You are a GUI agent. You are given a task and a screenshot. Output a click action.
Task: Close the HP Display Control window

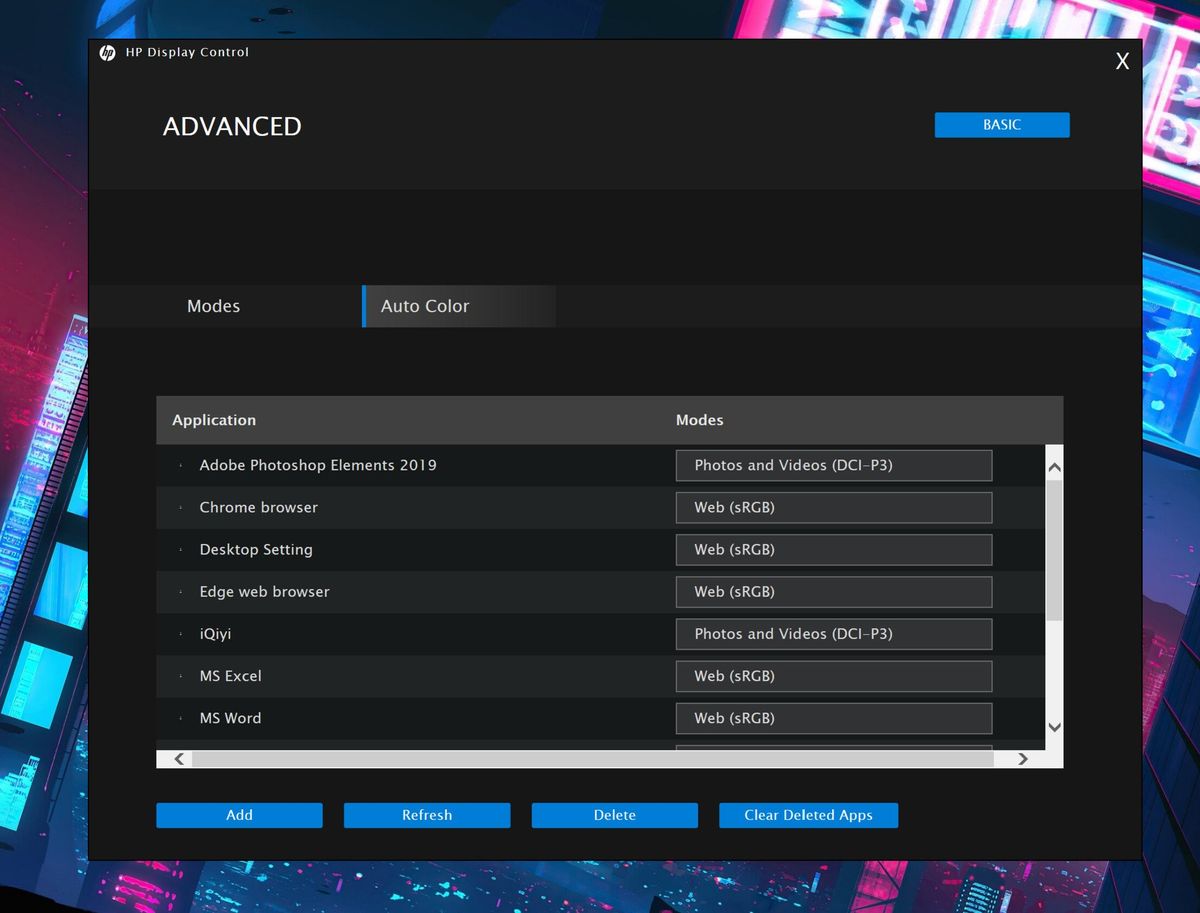1122,62
